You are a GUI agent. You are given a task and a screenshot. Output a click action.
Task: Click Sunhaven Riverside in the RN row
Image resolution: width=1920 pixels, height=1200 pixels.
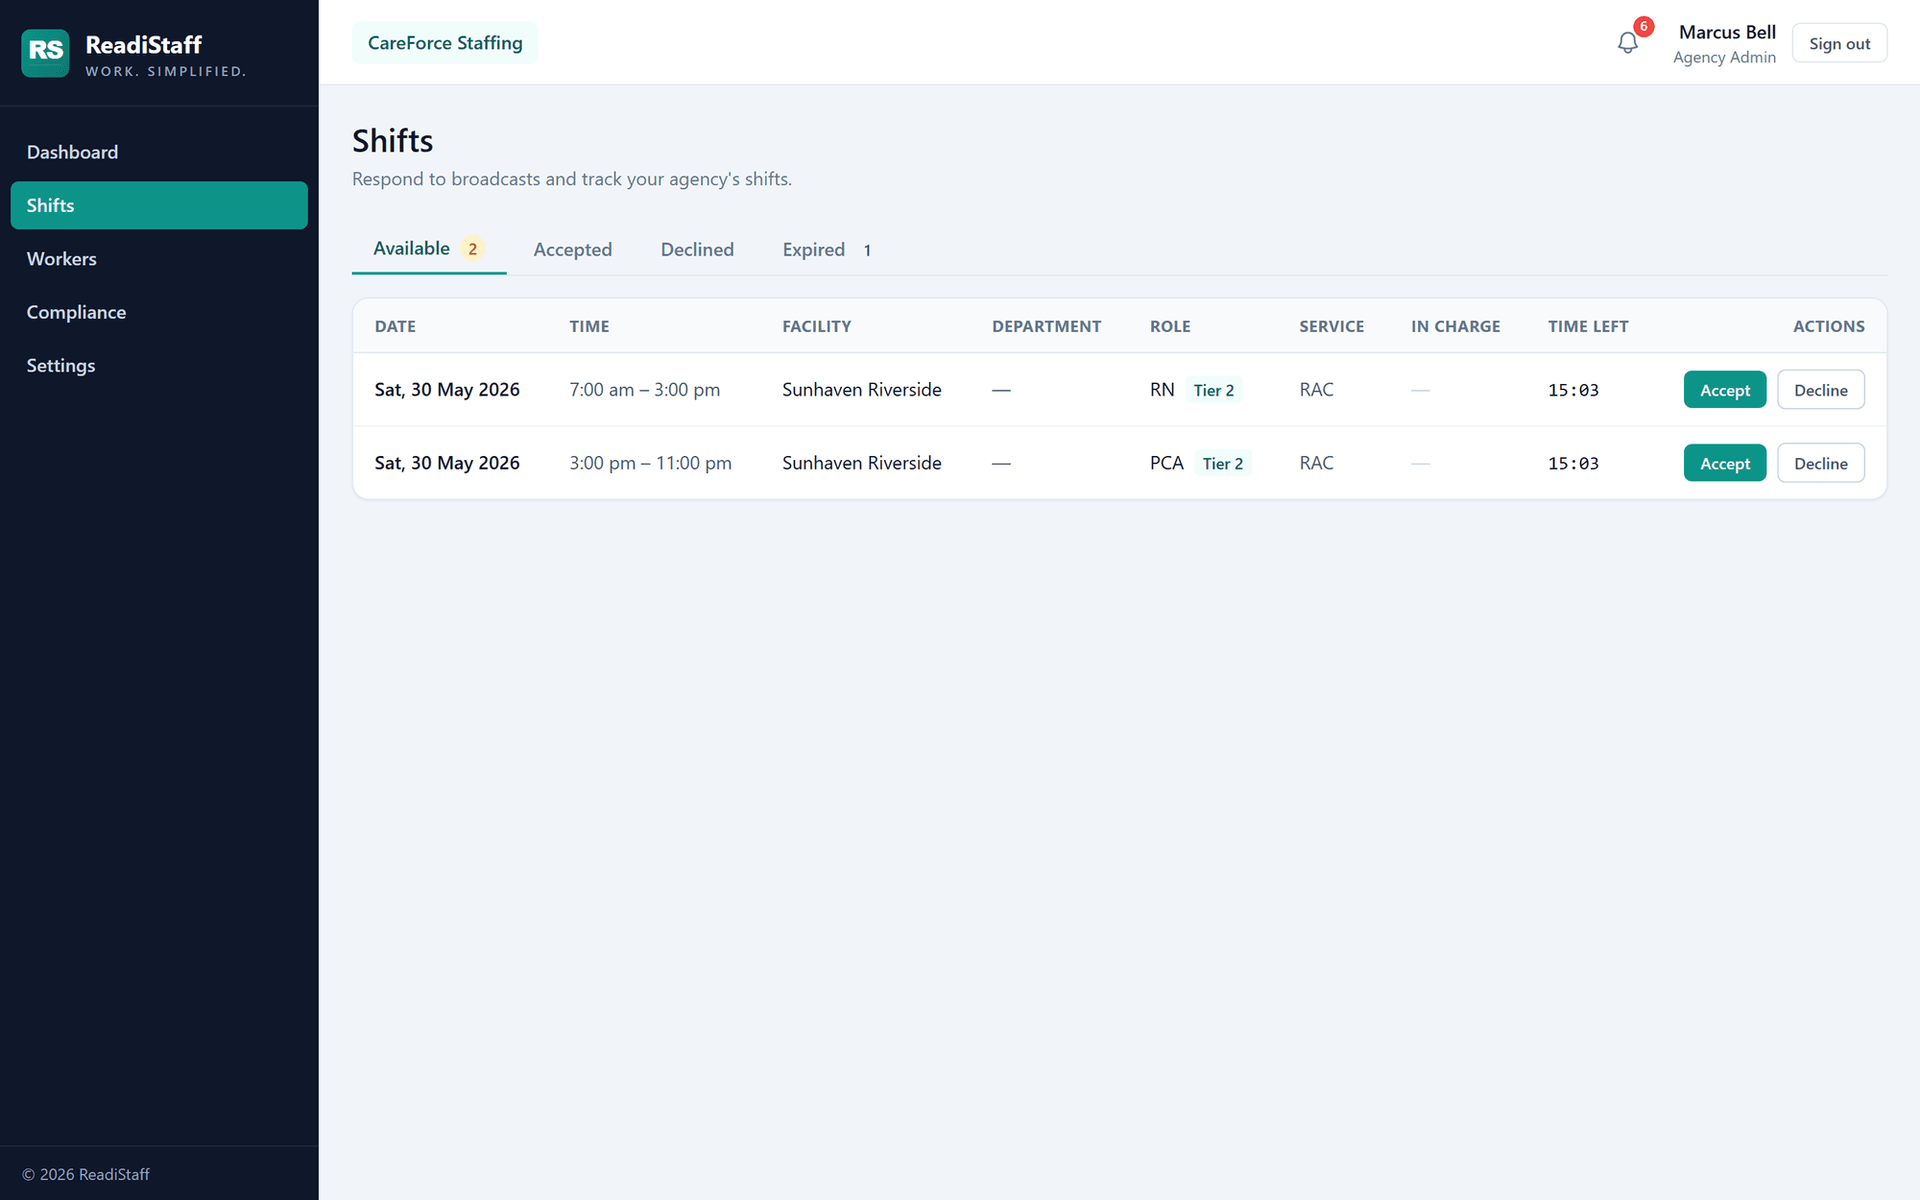click(861, 390)
